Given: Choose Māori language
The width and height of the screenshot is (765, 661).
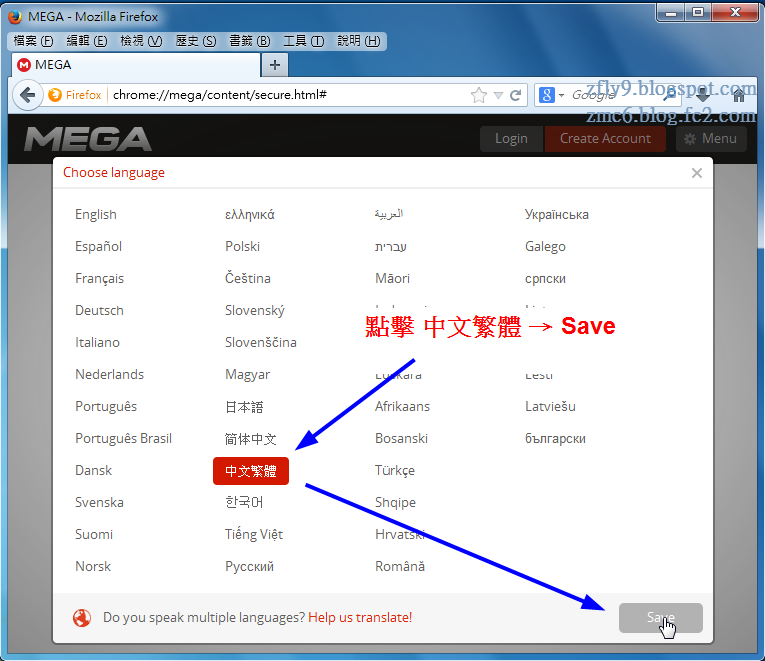Looking at the screenshot, I should click(x=392, y=279).
